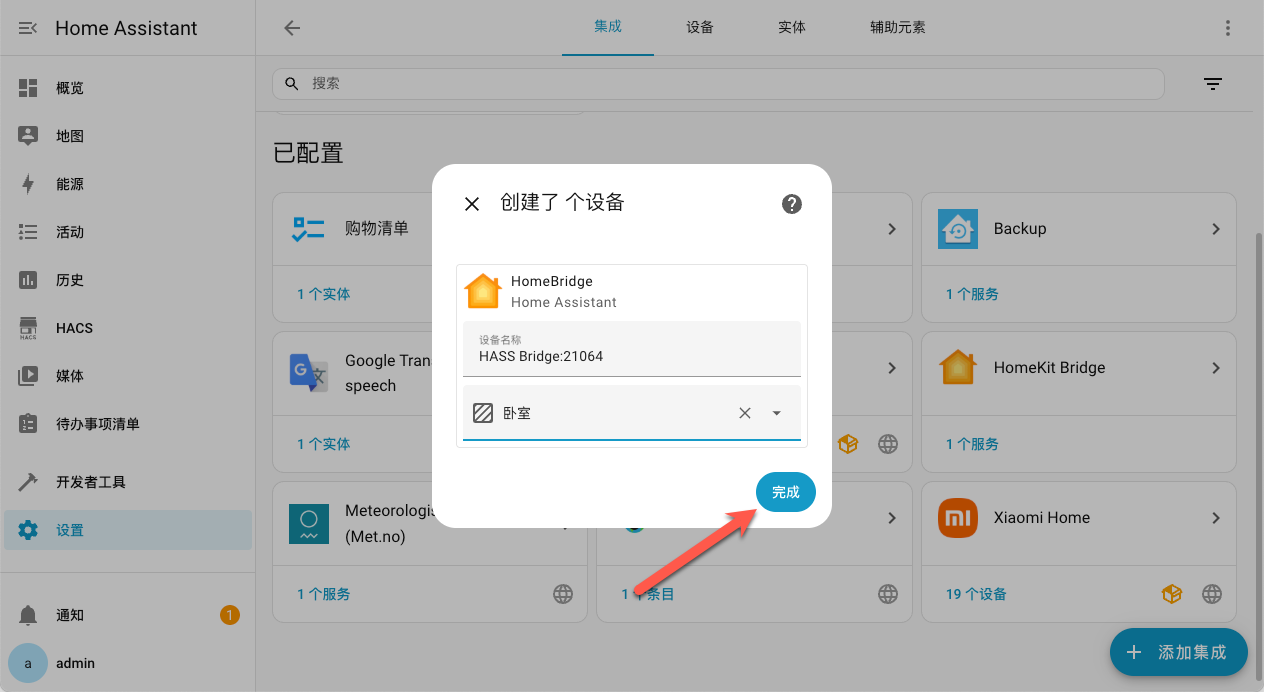Click the globe icon on Meteorologisk card
The width and height of the screenshot is (1264, 692).
pyautogui.click(x=563, y=593)
